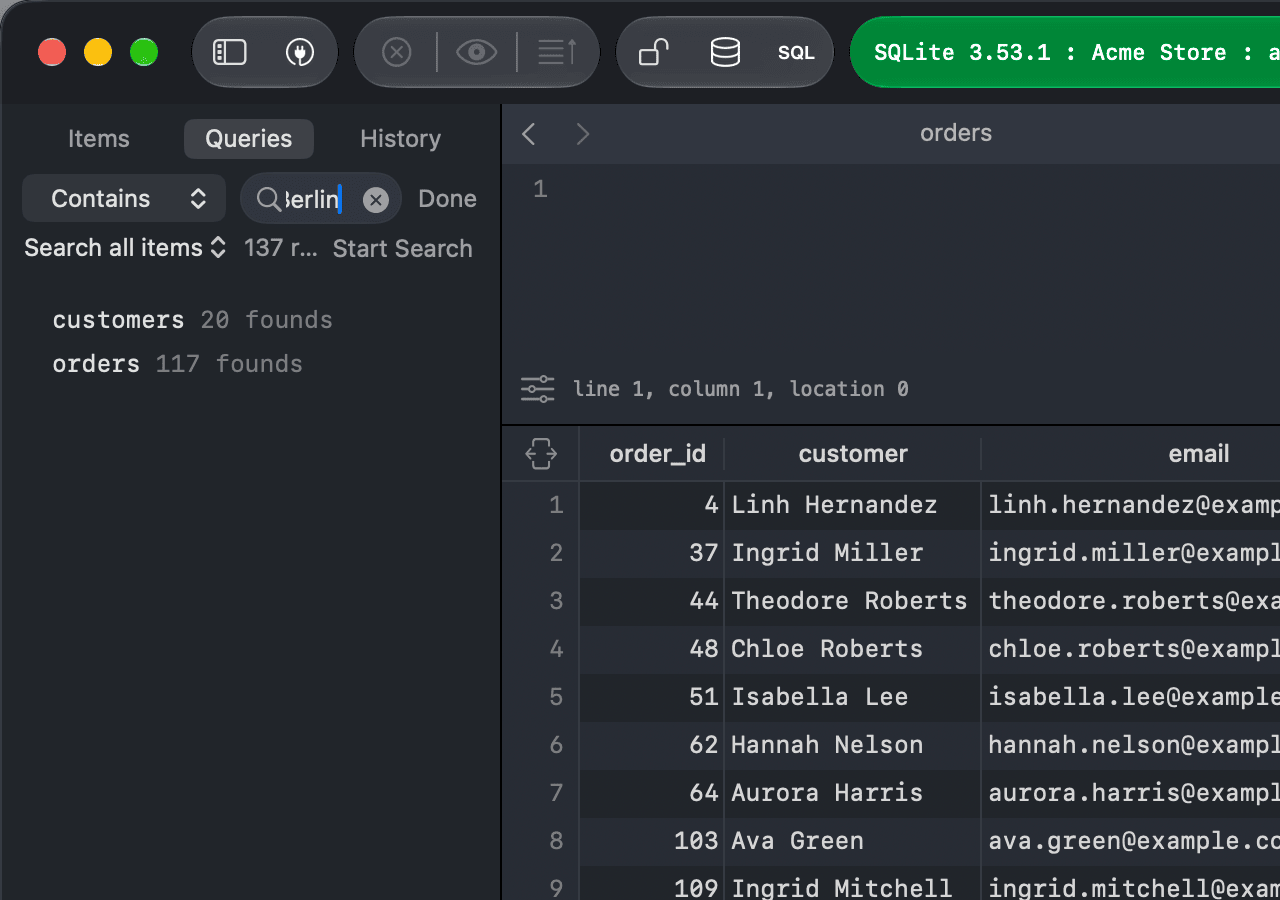
Task: Click the magnifier icon in search field
Action: coord(268,199)
